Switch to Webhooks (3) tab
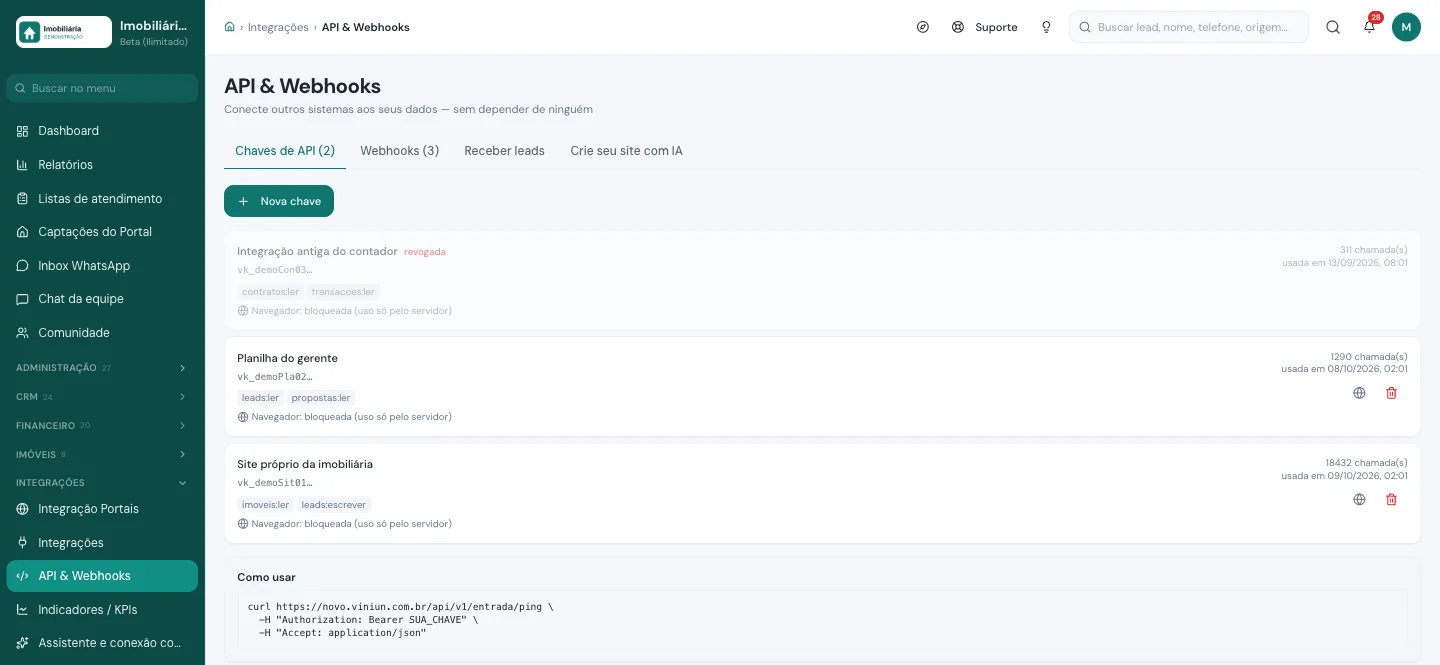1440x665 pixels. click(400, 151)
